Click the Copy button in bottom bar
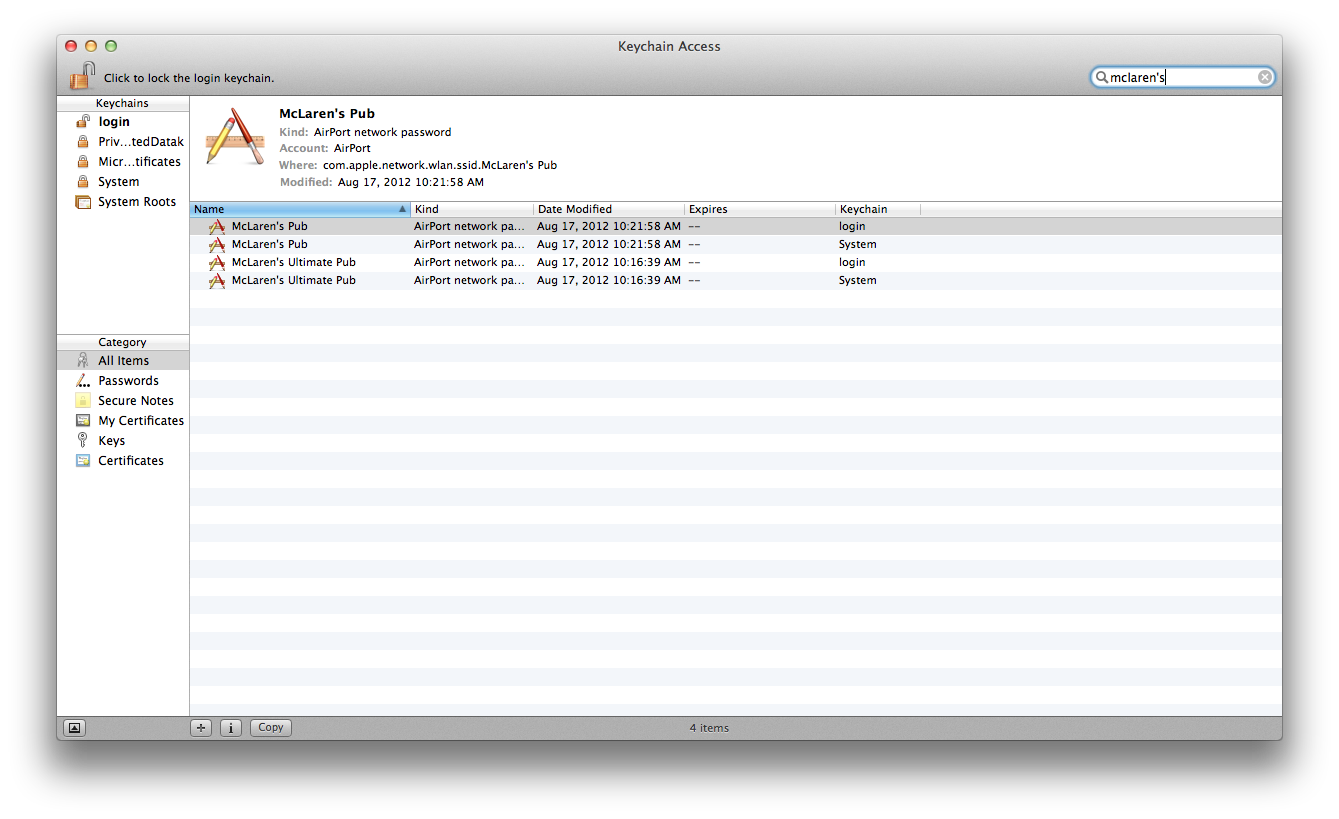 [271, 728]
